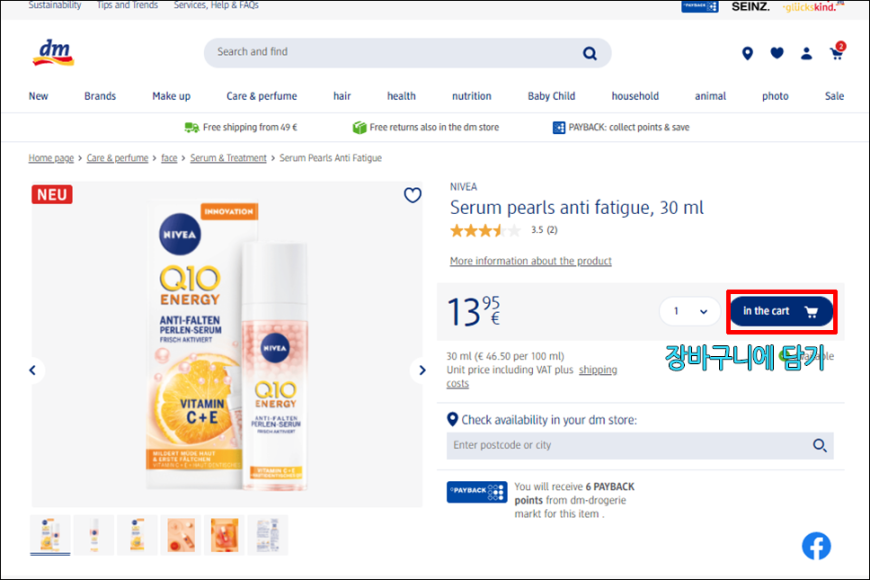
Task: Click the NIVEA brand name above the title
Action: click(463, 187)
